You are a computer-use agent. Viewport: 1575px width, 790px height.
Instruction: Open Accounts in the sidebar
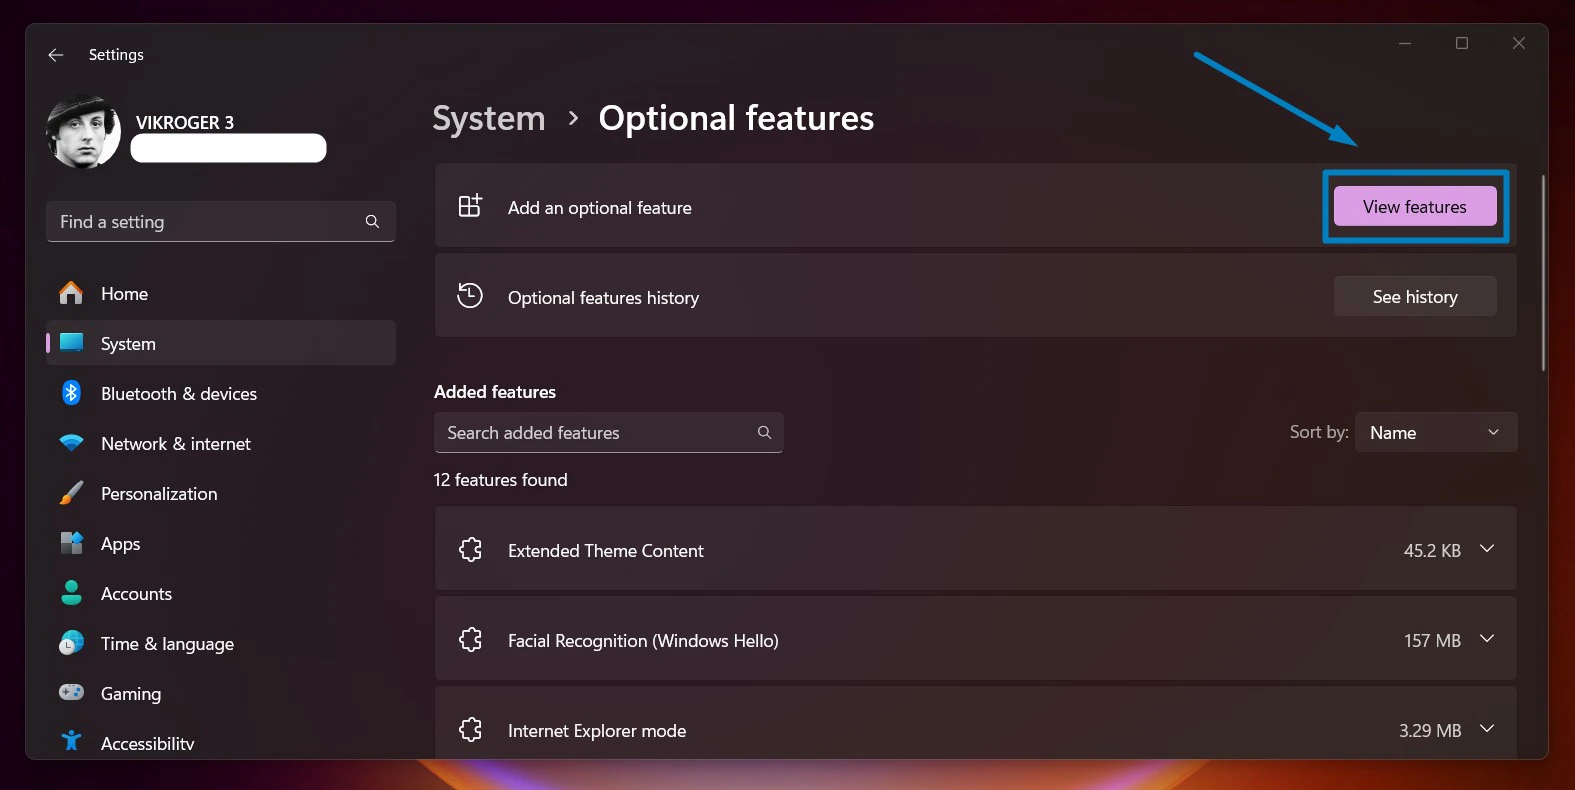220,593
